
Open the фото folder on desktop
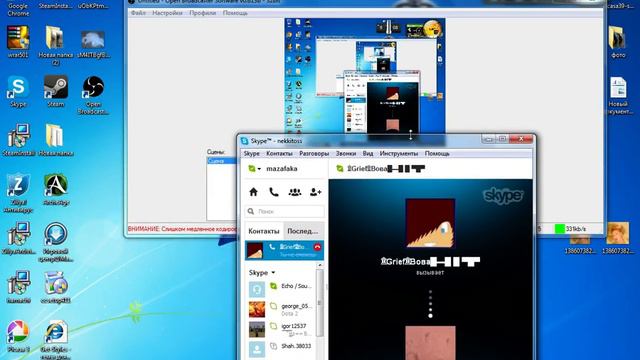point(618,42)
